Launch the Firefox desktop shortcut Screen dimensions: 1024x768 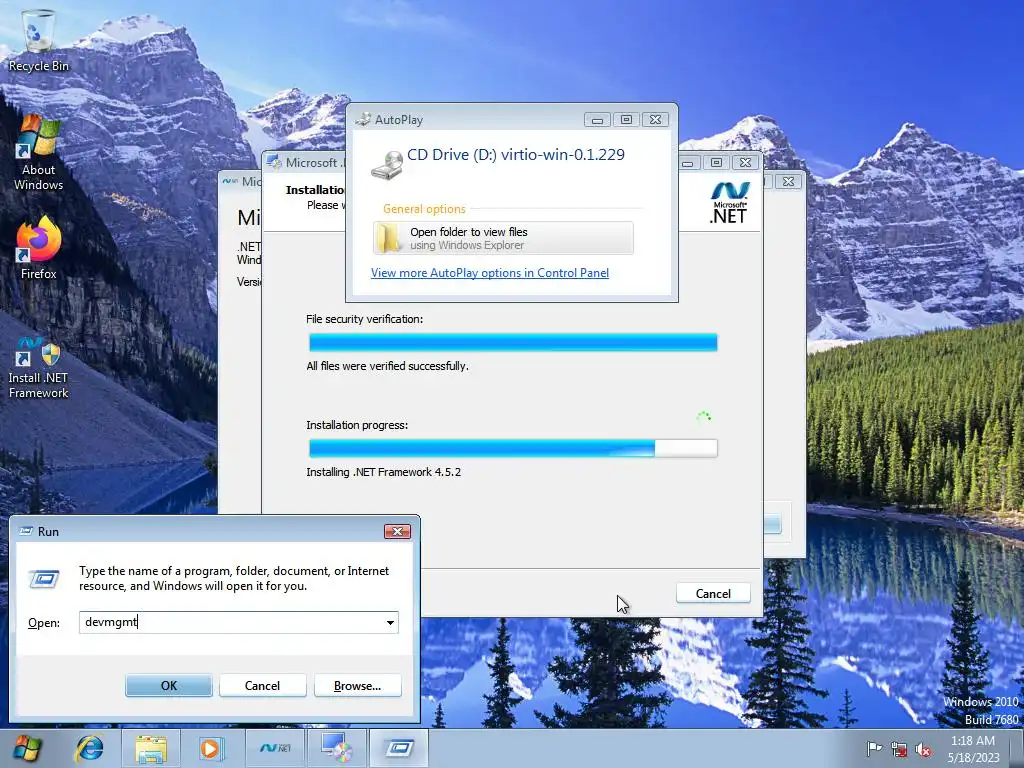(38, 248)
